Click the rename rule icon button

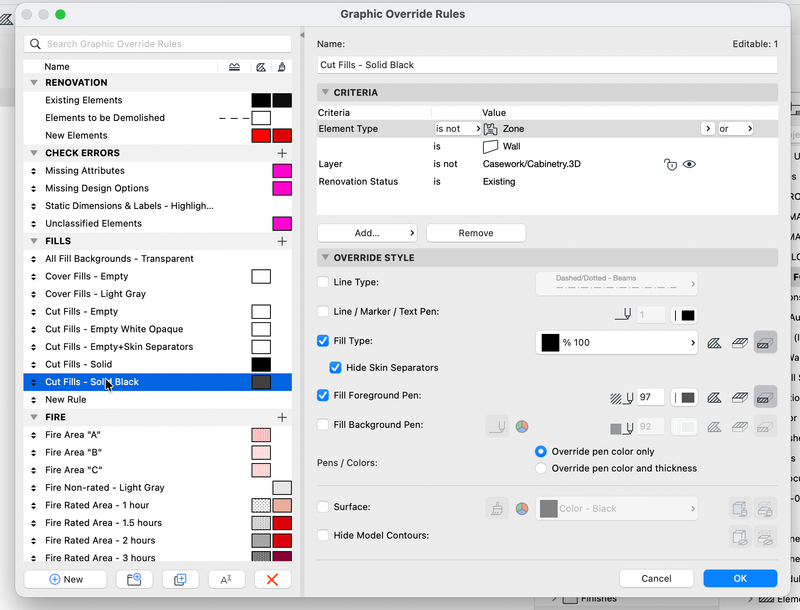226,579
